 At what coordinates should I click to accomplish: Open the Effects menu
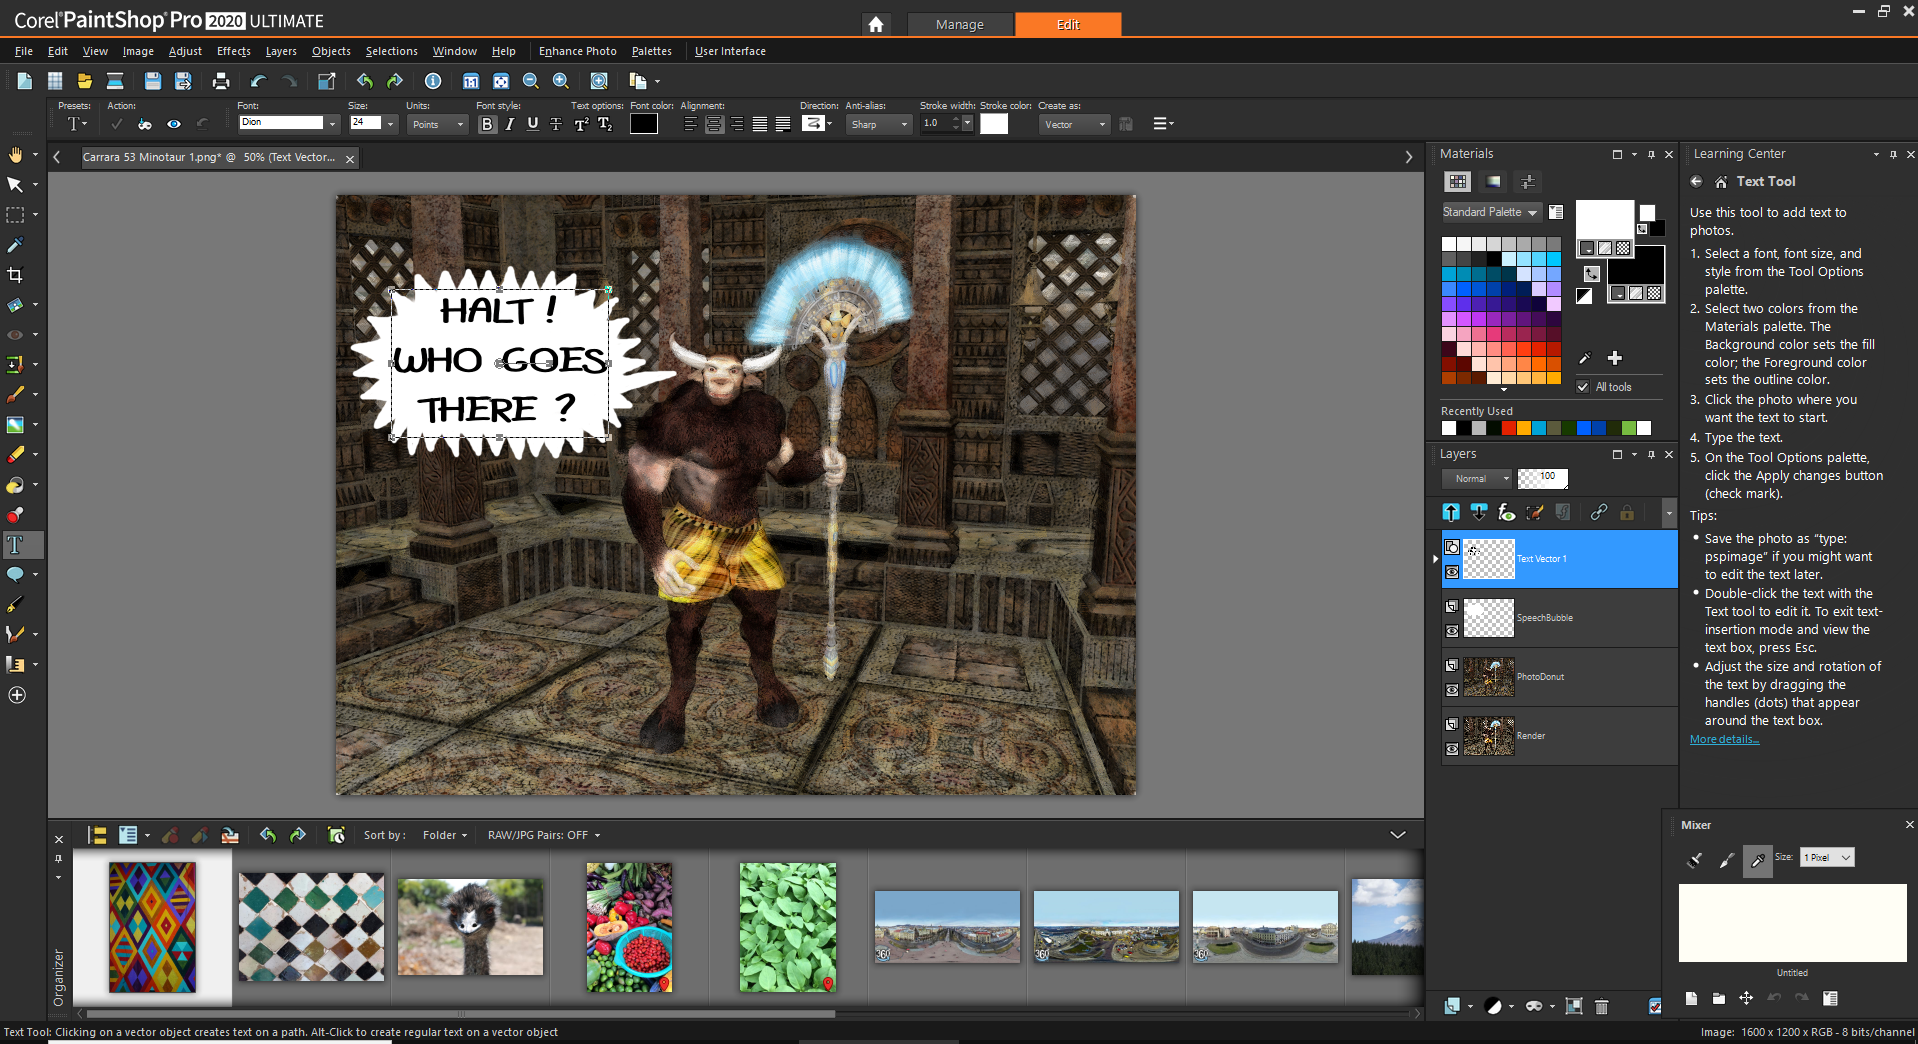pos(234,51)
